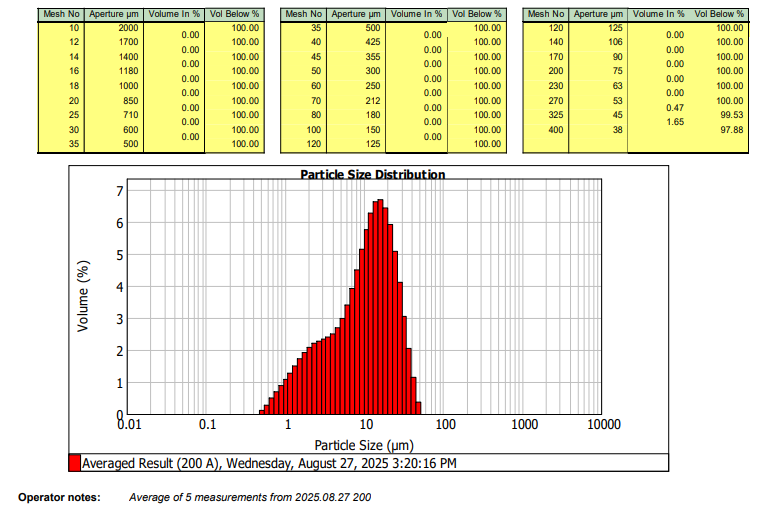Click the Particle Size (µm) x-axis label
The image size is (762, 509).
364,444
